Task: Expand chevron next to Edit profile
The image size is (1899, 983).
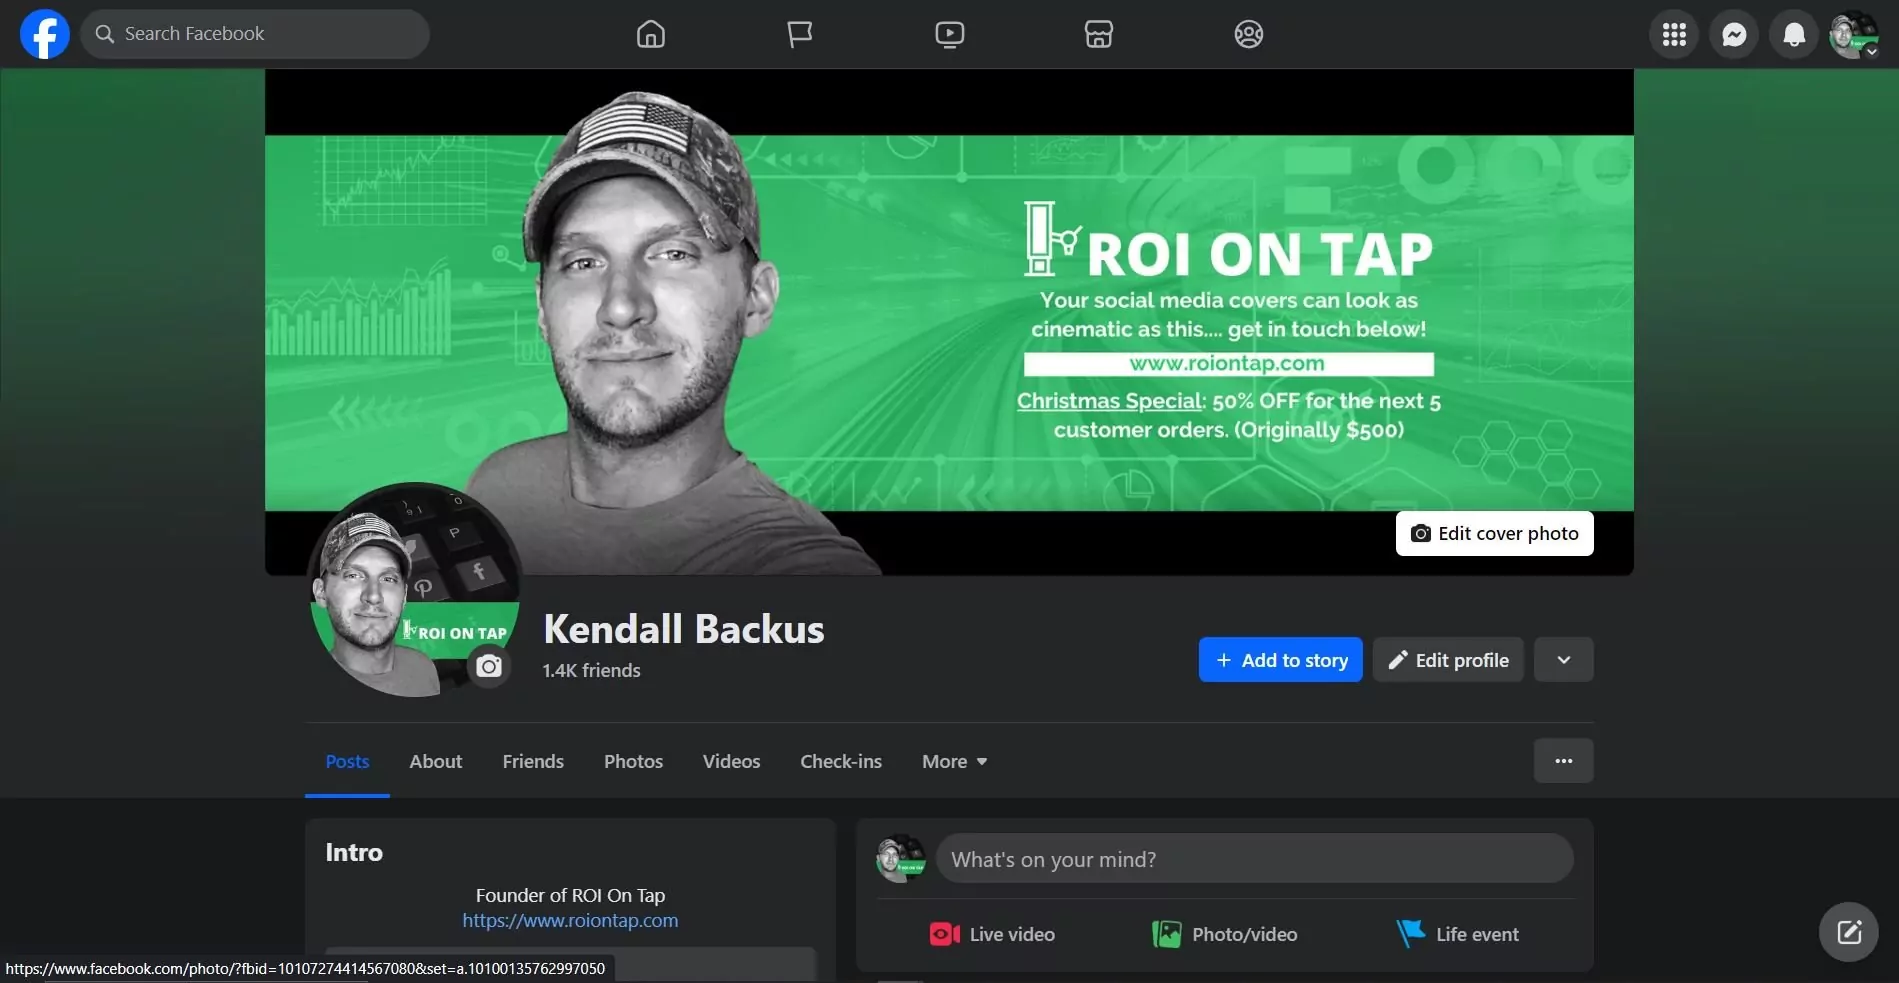Action: 1563,660
